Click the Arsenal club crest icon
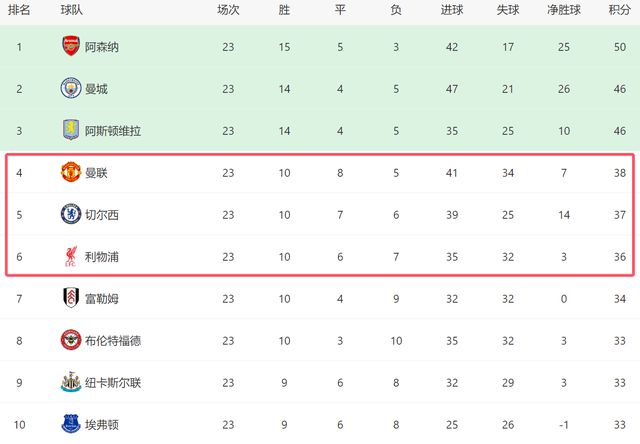This screenshot has width=640, height=444. click(x=70, y=46)
